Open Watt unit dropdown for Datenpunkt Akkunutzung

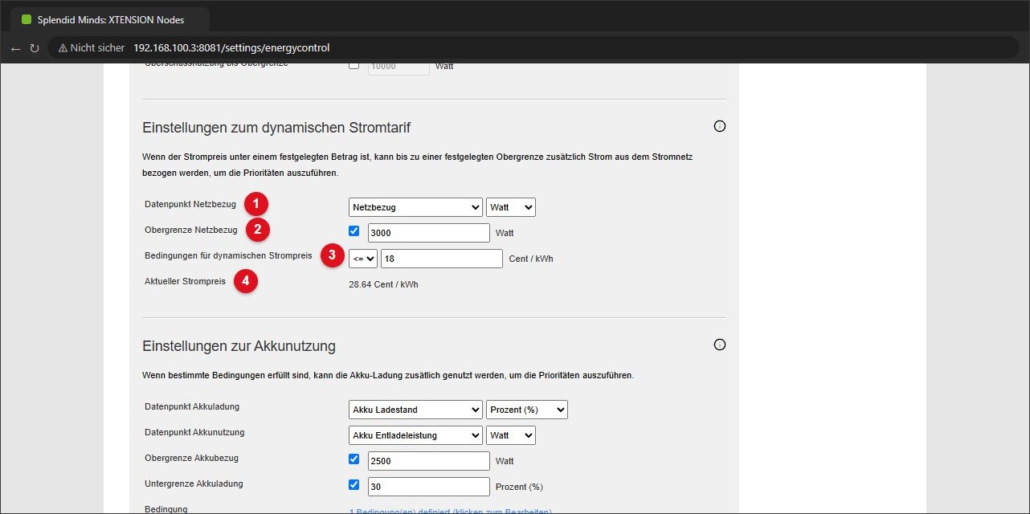(511, 435)
